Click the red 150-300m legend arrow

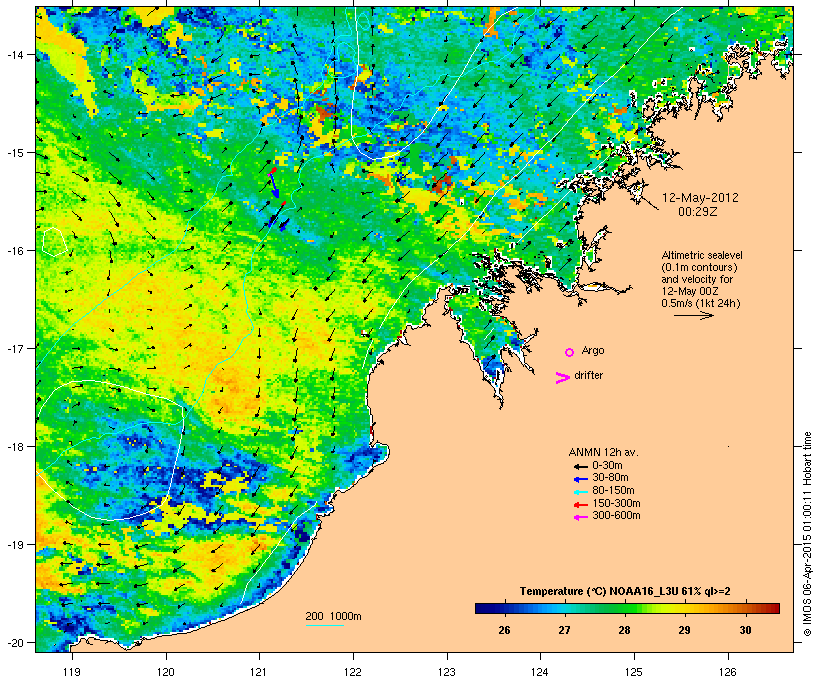(x=580, y=505)
